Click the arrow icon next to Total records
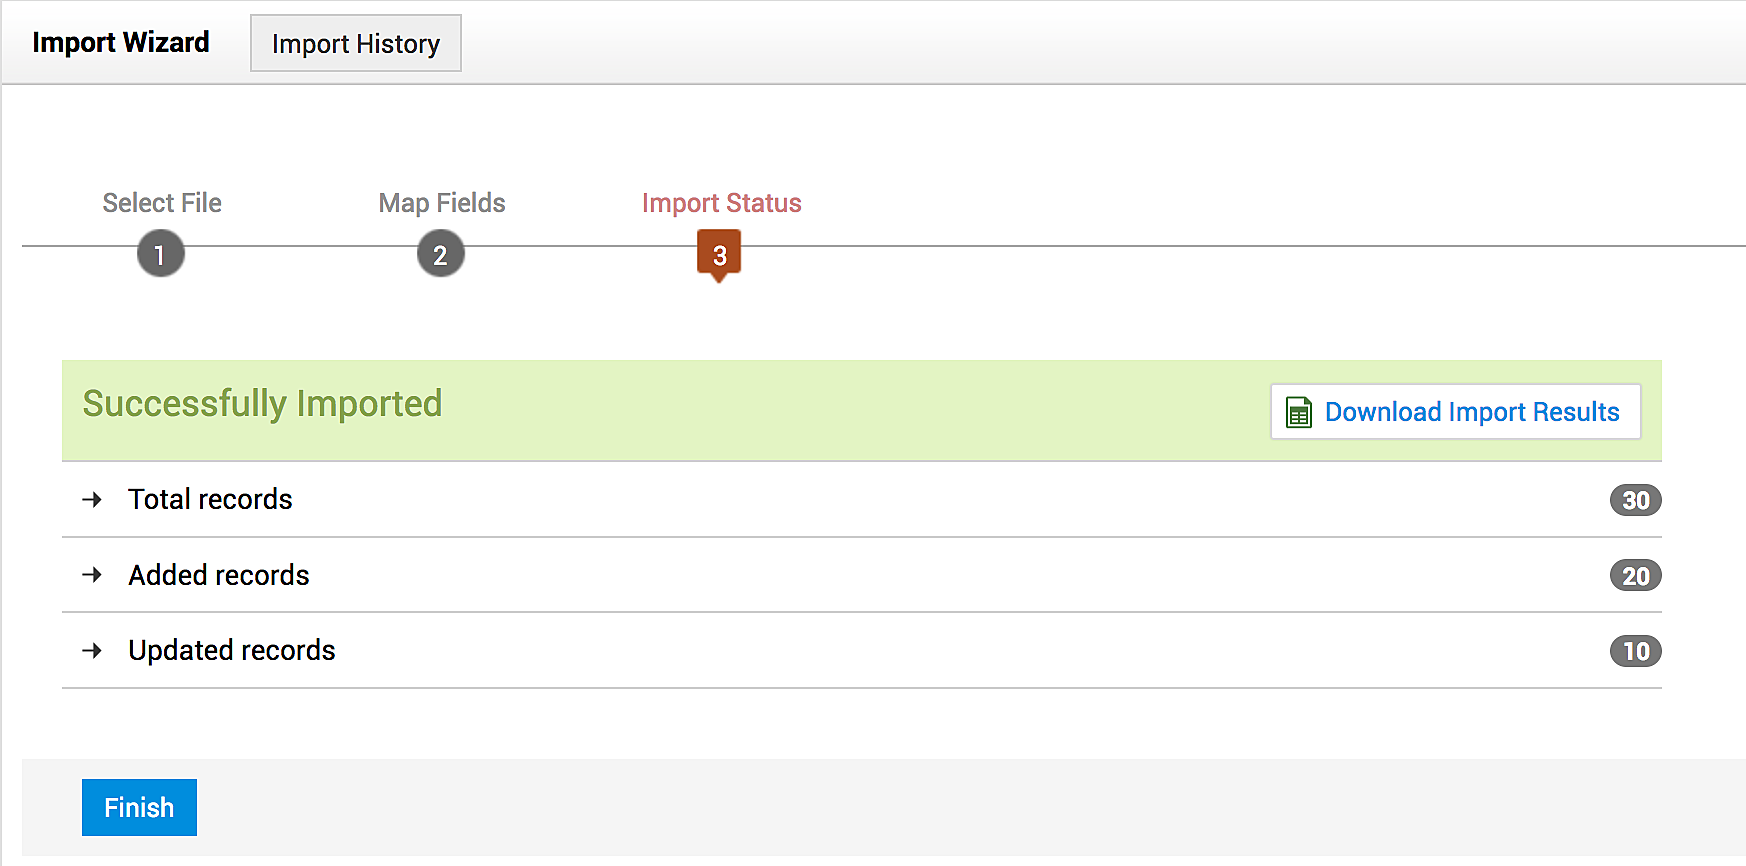 pos(92,499)
